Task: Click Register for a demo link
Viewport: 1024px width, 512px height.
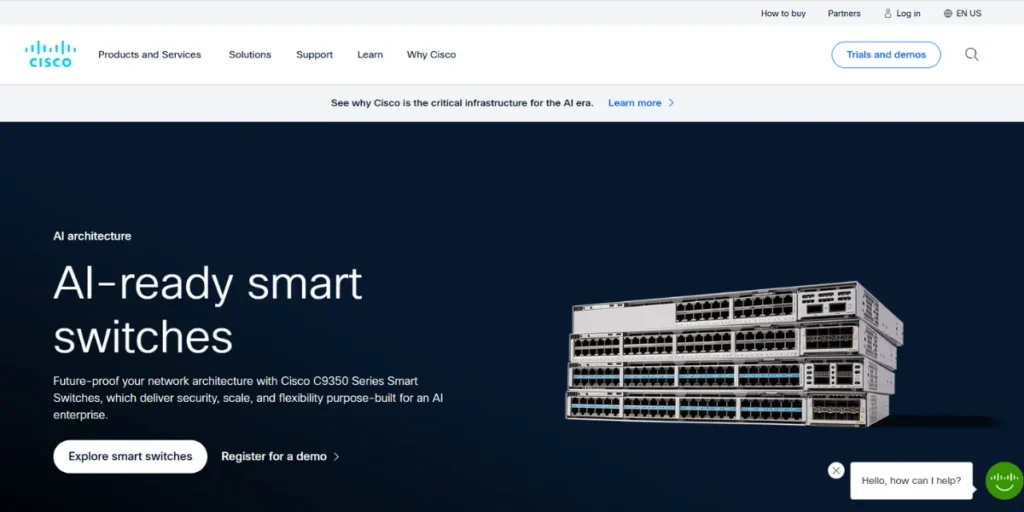Action: pos(274,456)
